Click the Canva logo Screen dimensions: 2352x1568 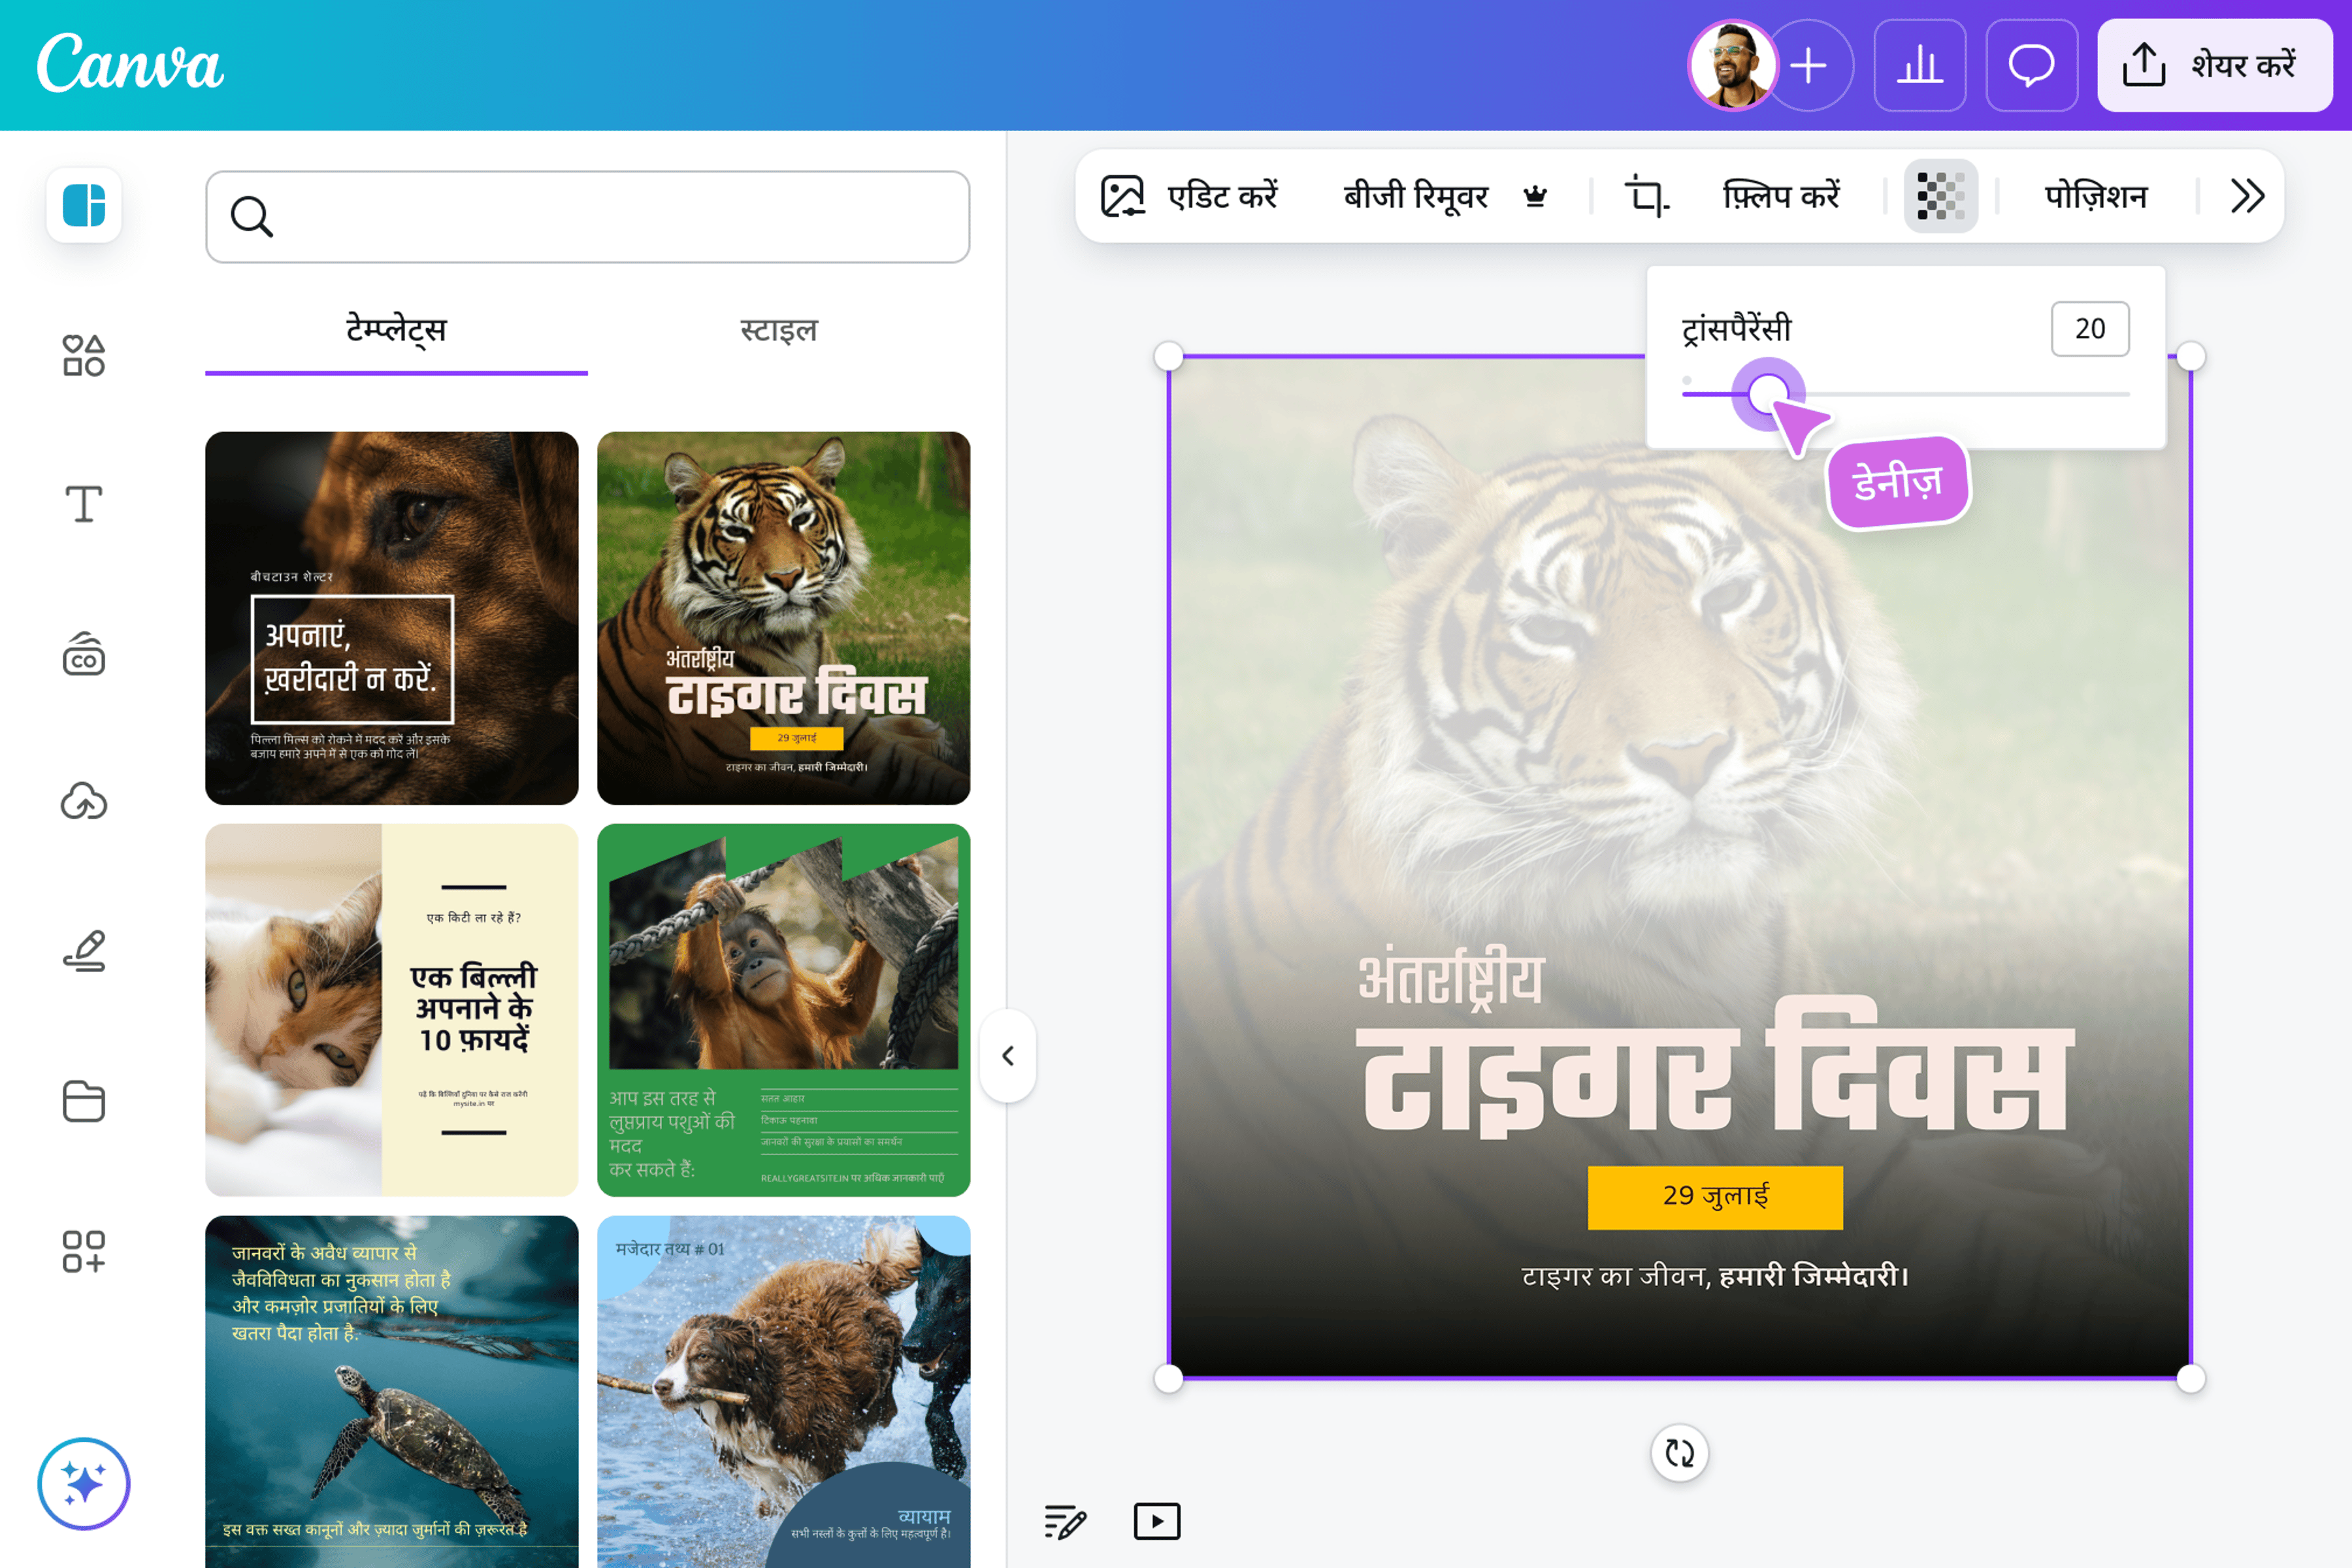[130, 64]
